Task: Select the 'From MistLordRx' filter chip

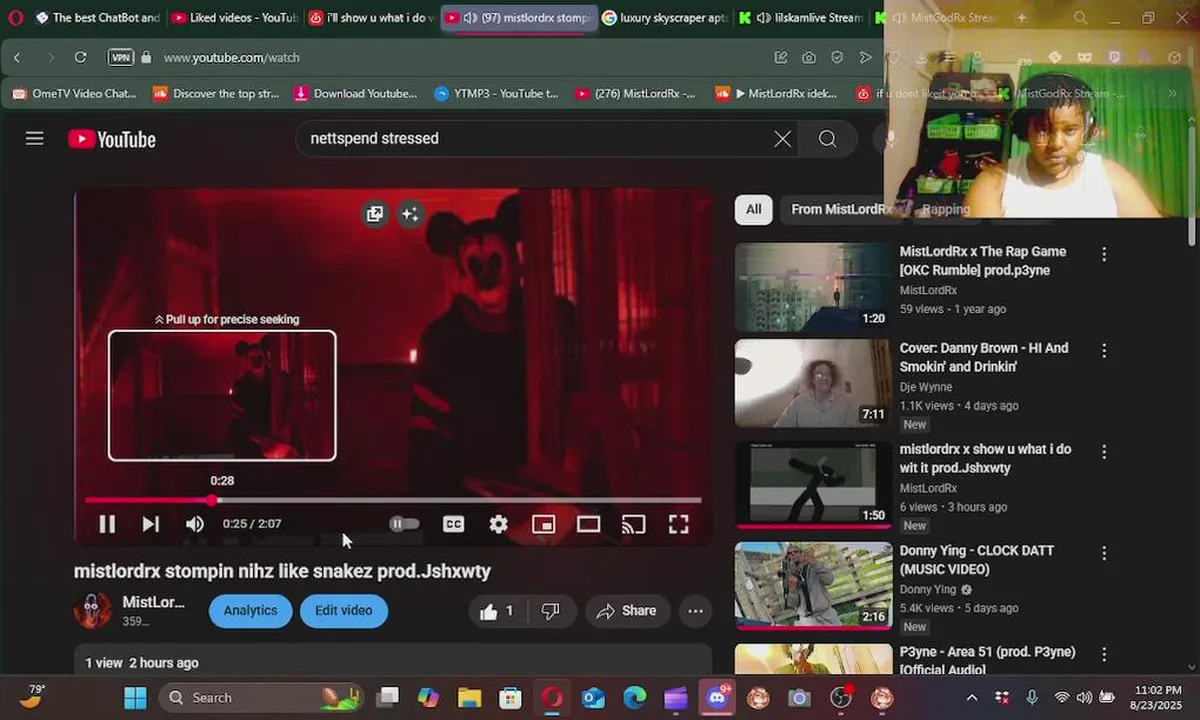Action: [x=841, y=209]
